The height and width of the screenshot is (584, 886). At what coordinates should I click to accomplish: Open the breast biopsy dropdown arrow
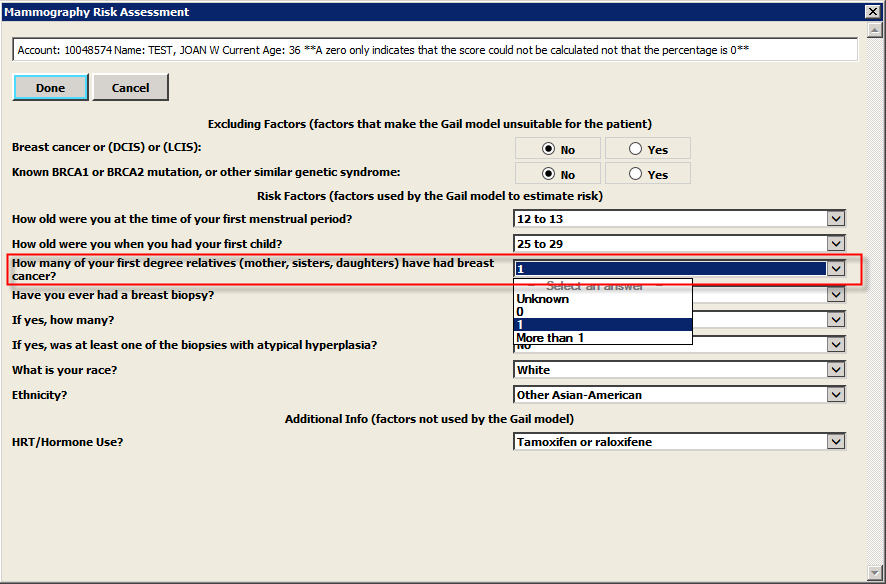pos(836,295)
